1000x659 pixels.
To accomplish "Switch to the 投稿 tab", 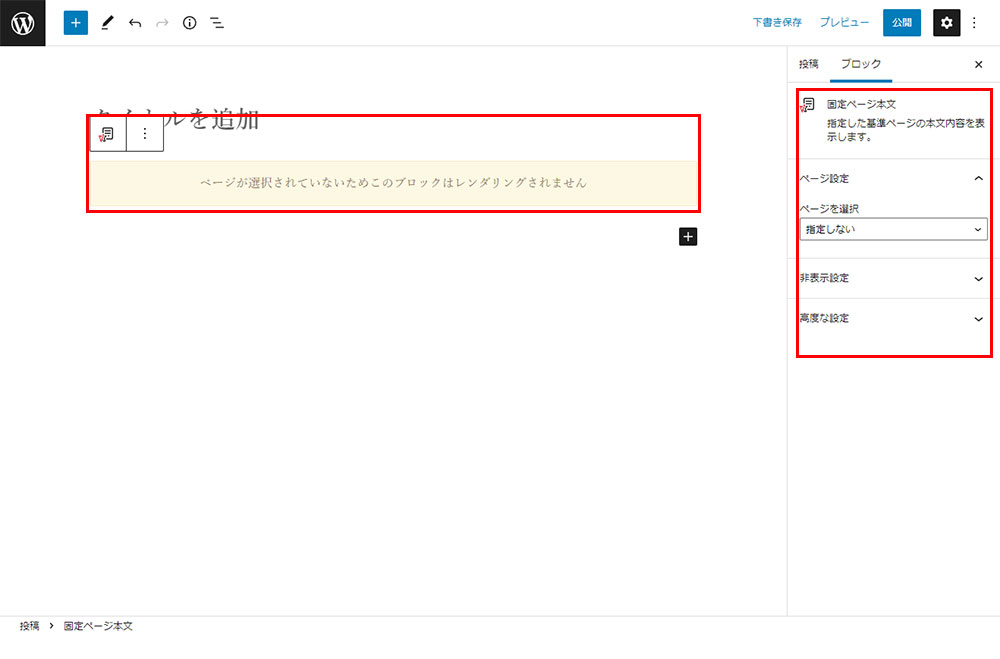I will (x=808, y=64).
